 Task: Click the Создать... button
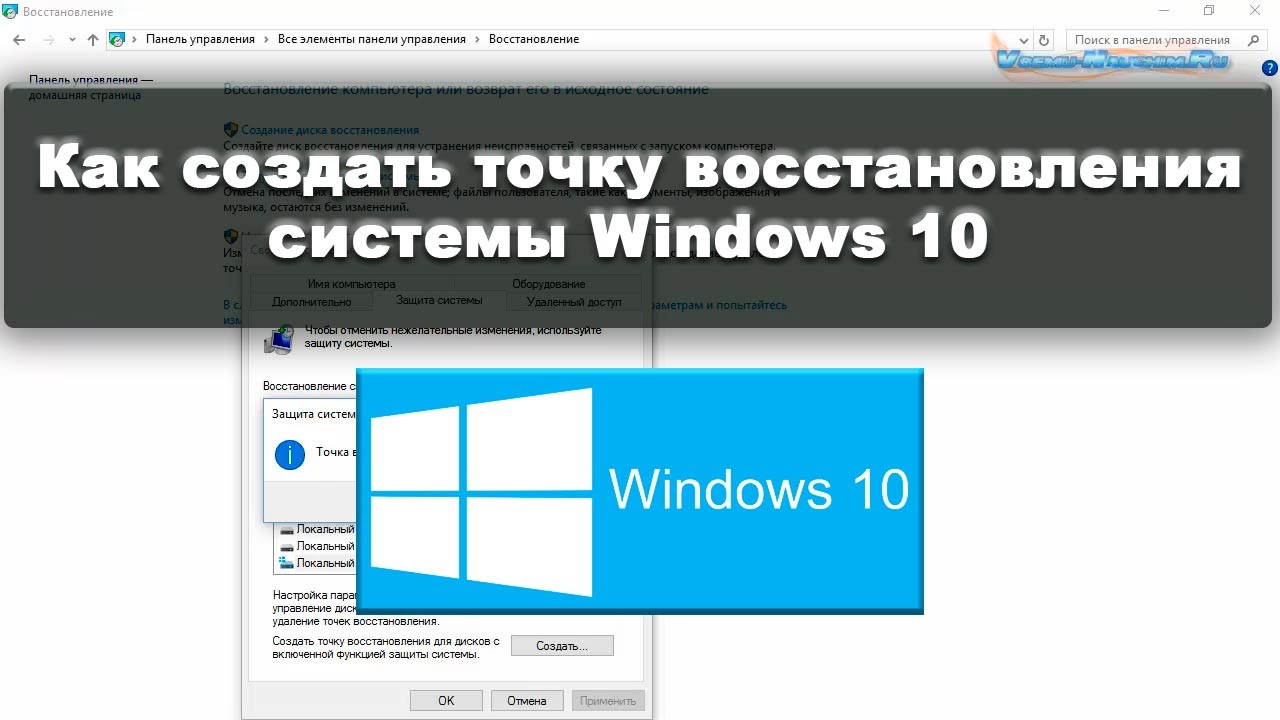tap(562, 646)
